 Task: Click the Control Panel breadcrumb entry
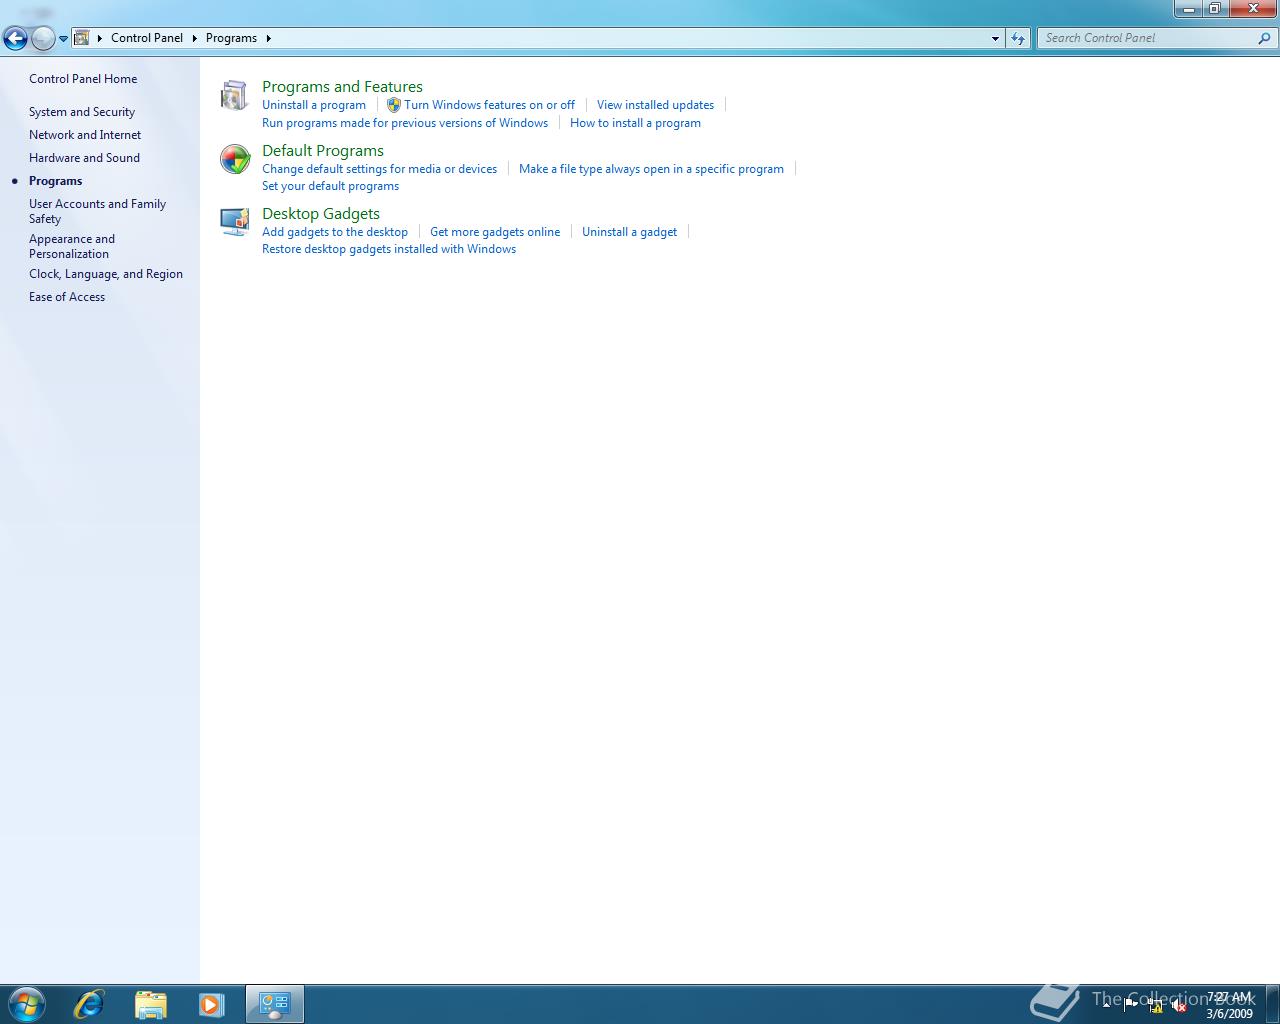(147, 37)
